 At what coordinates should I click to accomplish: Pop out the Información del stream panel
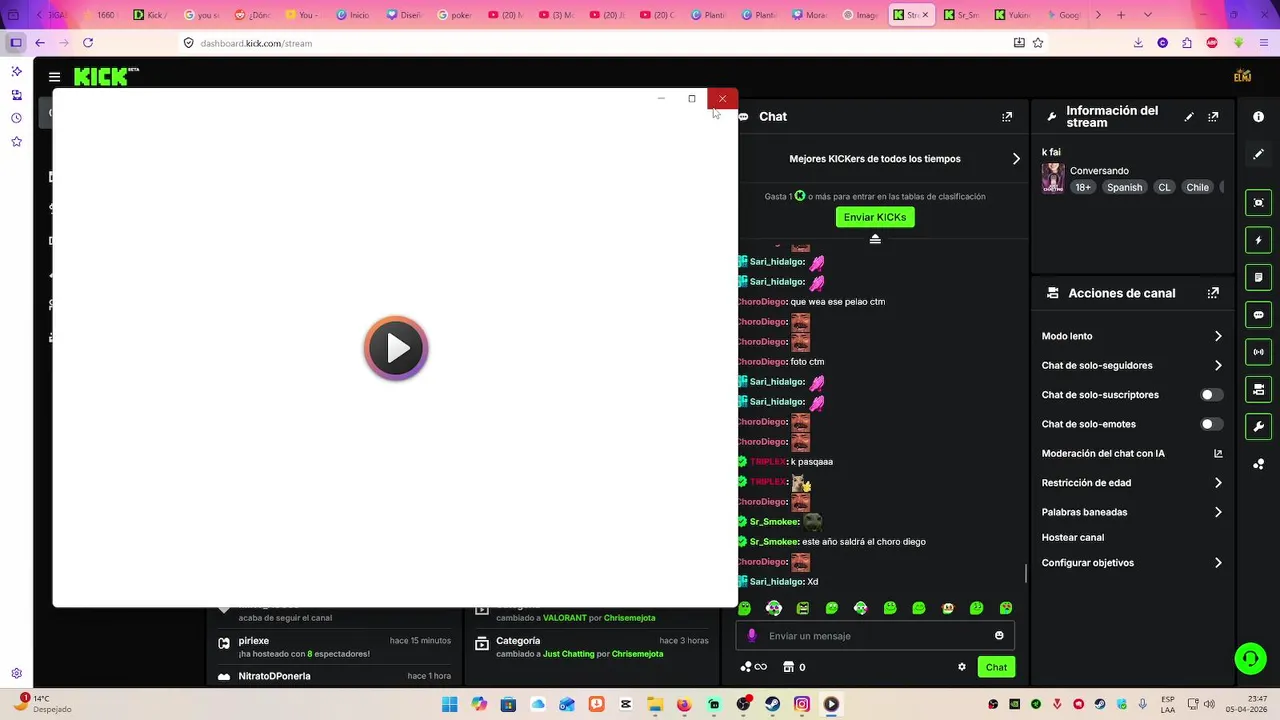[x=1213, y=117]
